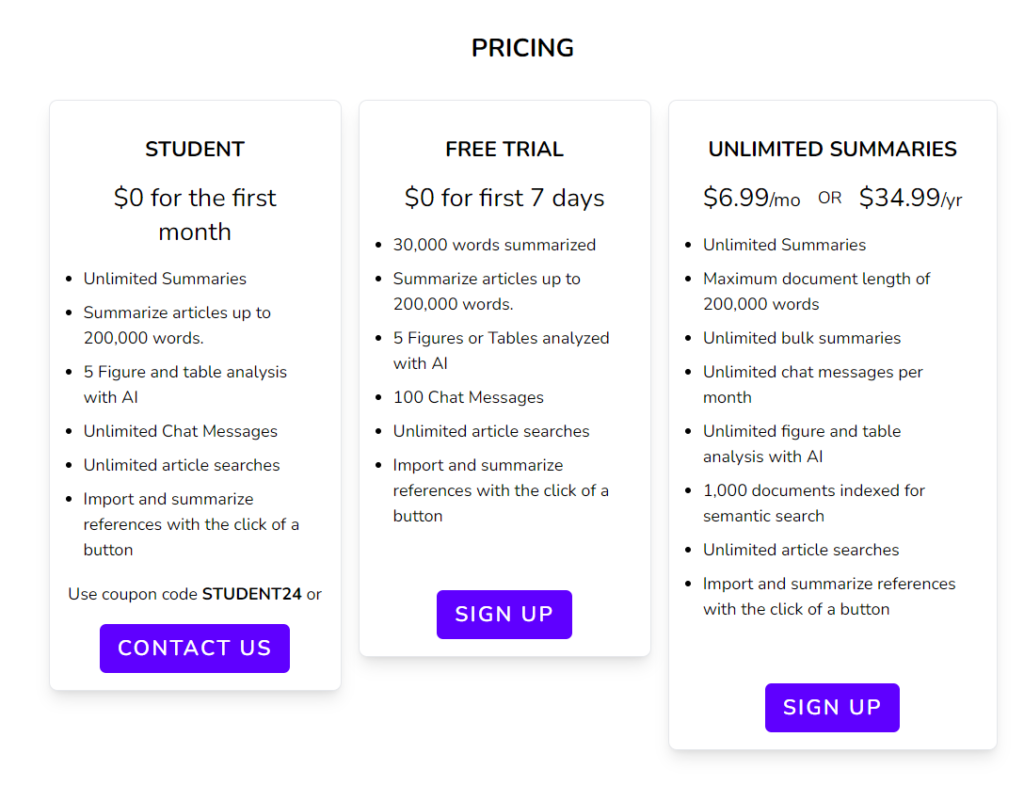The width and height of the screenshot is (1024, 785).
Task: Click the $34.99/yr yearly price
Action: tap(910, 197)
